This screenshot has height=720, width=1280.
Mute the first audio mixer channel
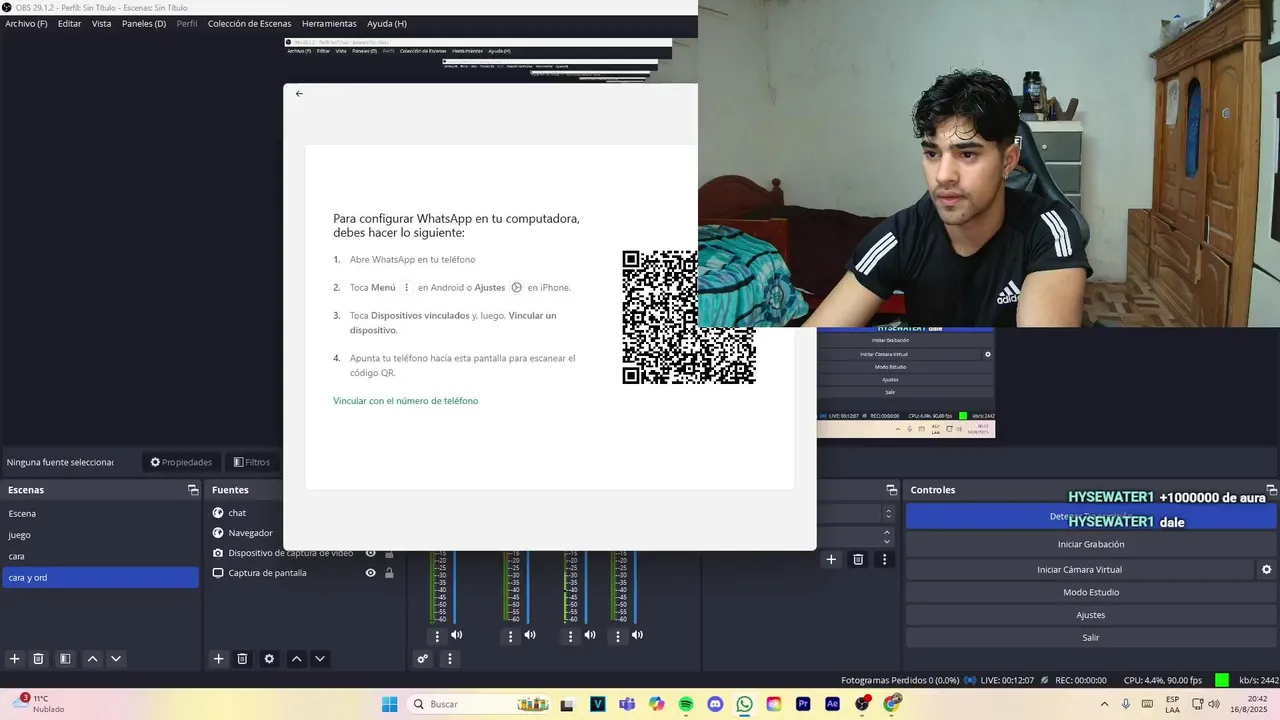point(457,635)
